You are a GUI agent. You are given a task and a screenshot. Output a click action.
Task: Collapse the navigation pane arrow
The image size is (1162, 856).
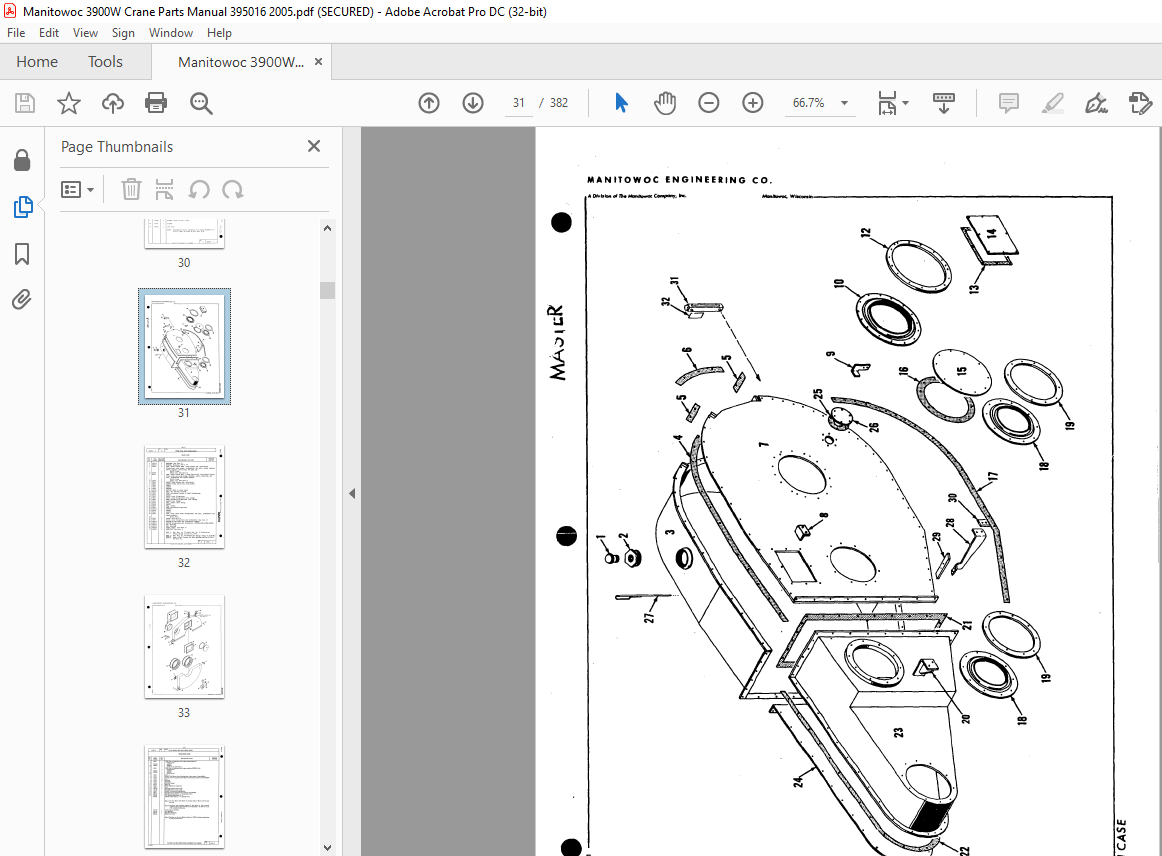(x=352, y=494)
